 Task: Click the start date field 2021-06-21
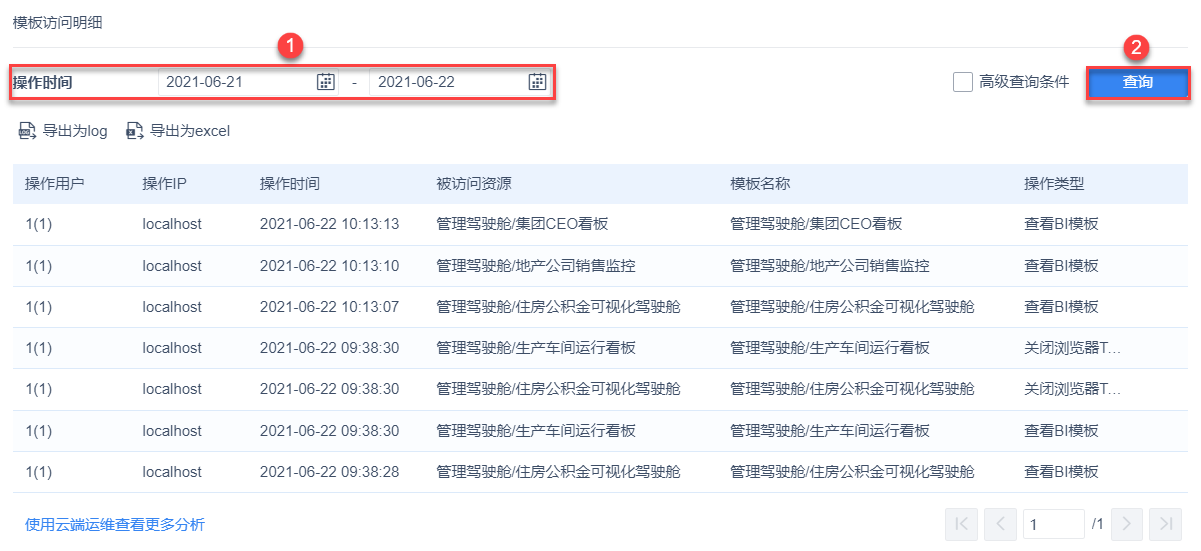click(239, 82)
